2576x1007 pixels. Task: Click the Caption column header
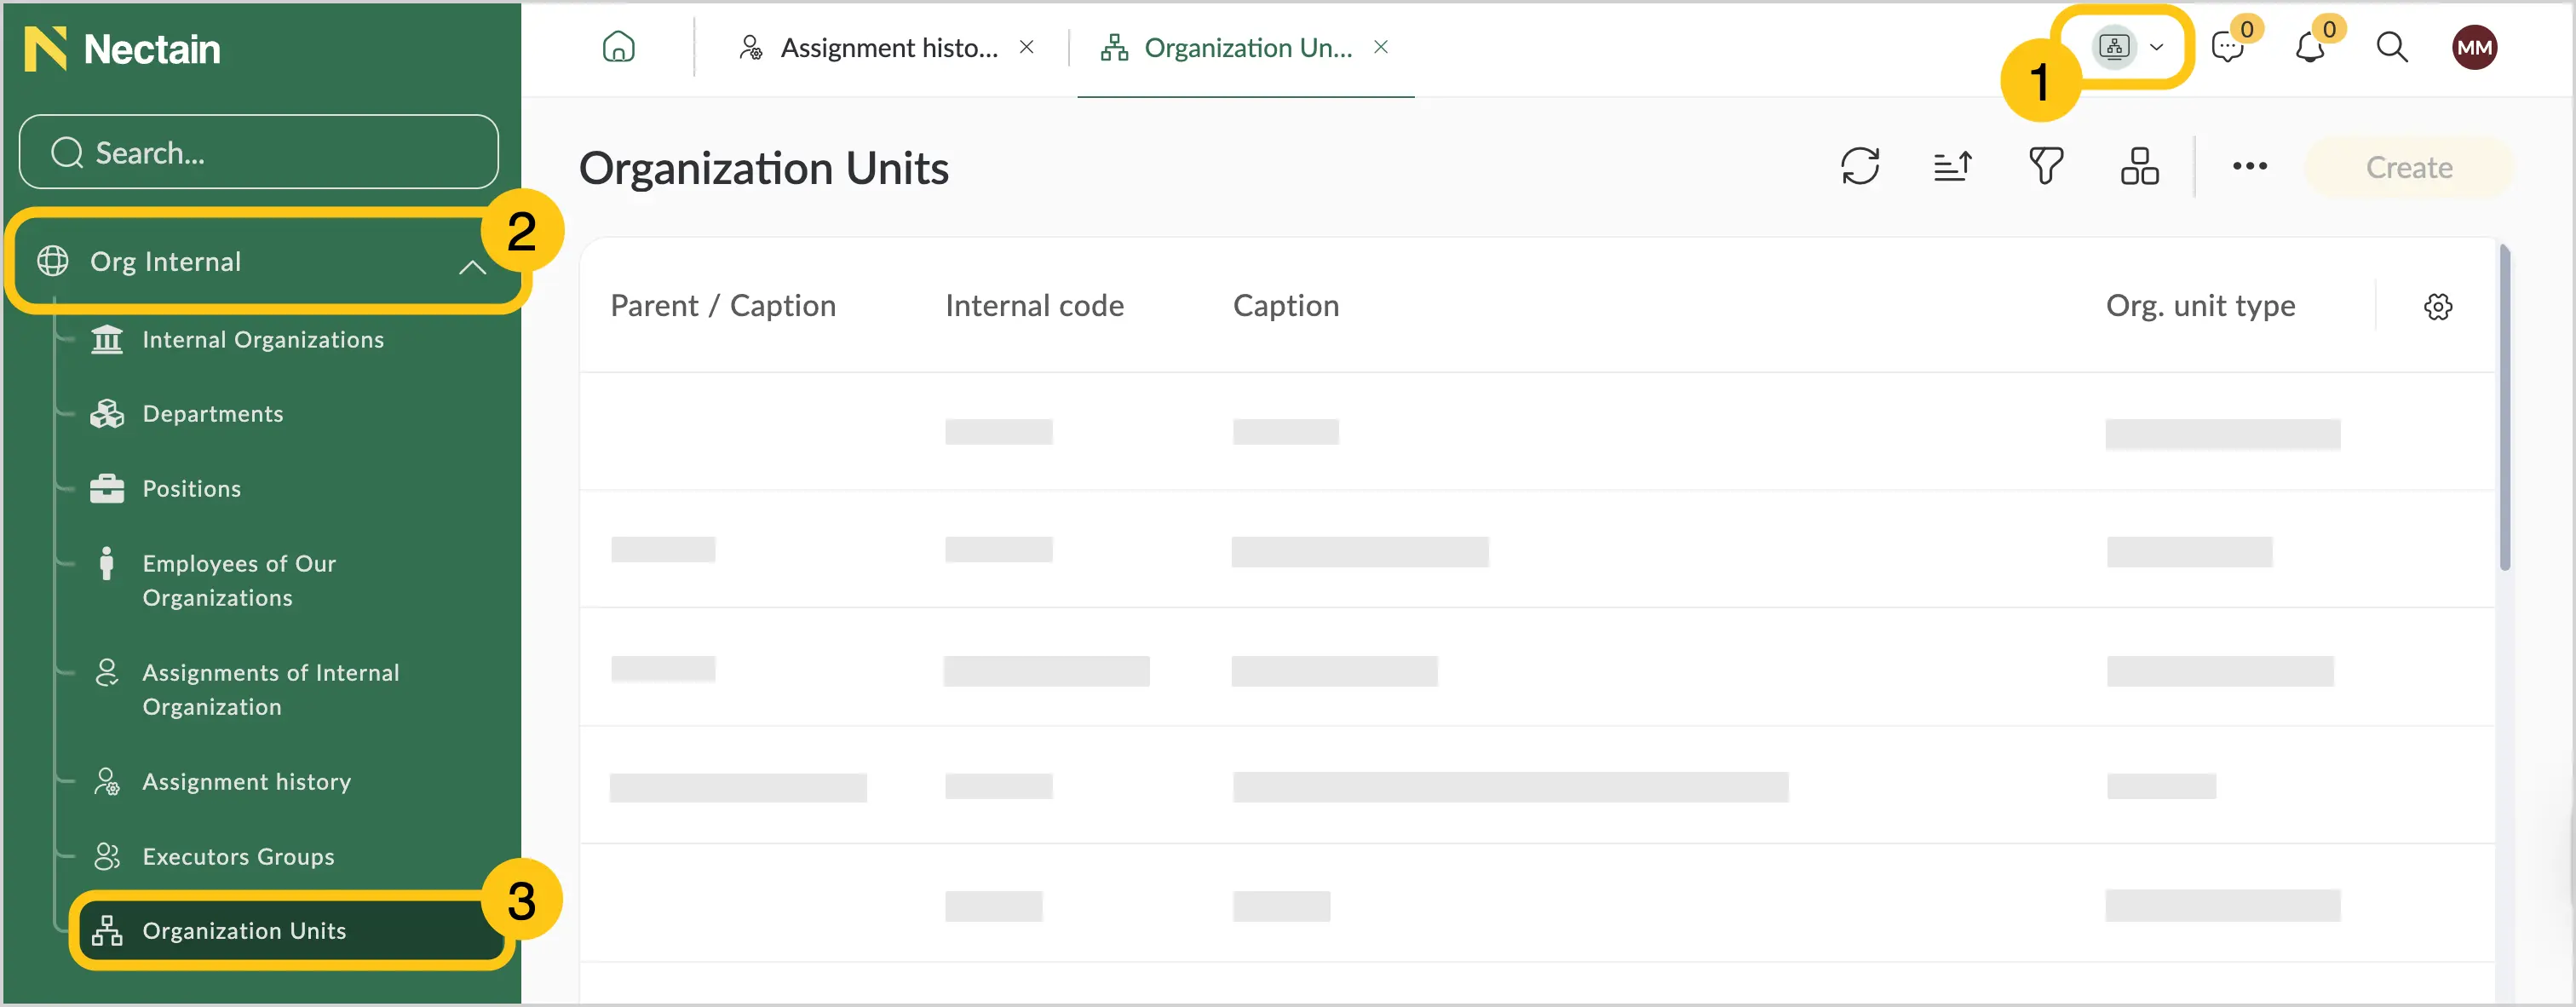(x=1286, y=305)
